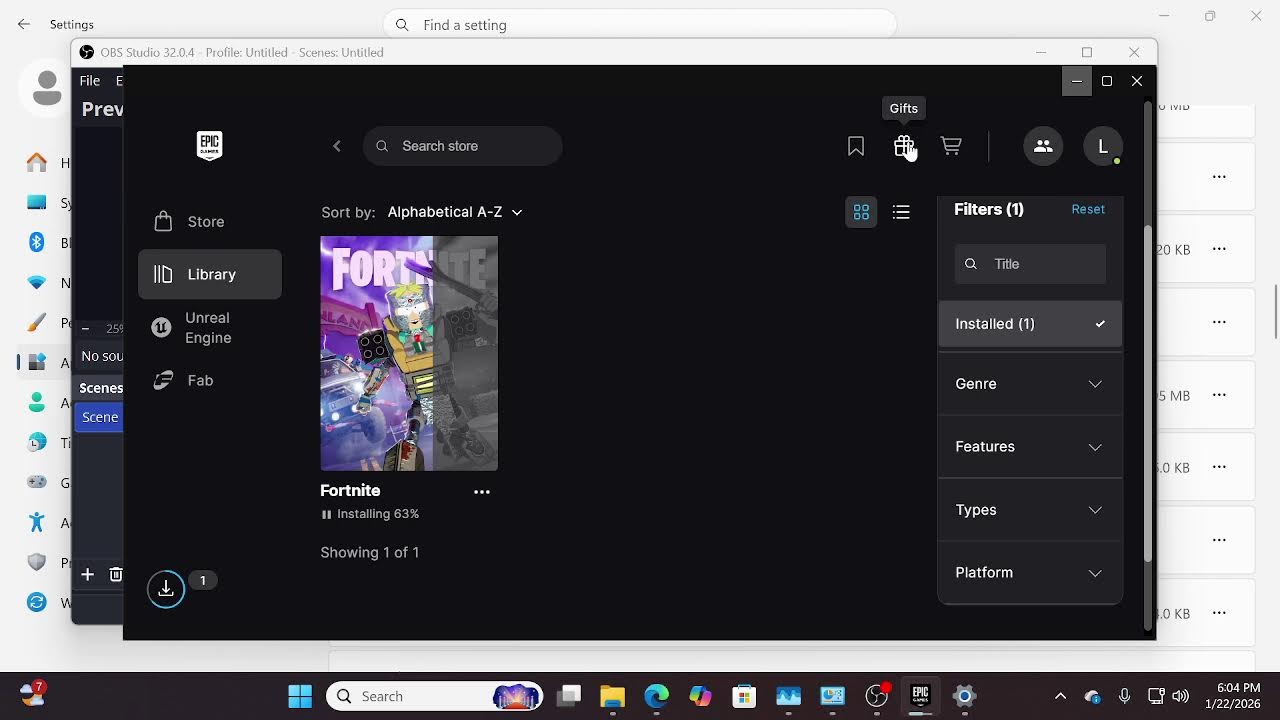Pause the Fortnite installation
Viewport: 1280px width, 720px height.
click(326, 514)
